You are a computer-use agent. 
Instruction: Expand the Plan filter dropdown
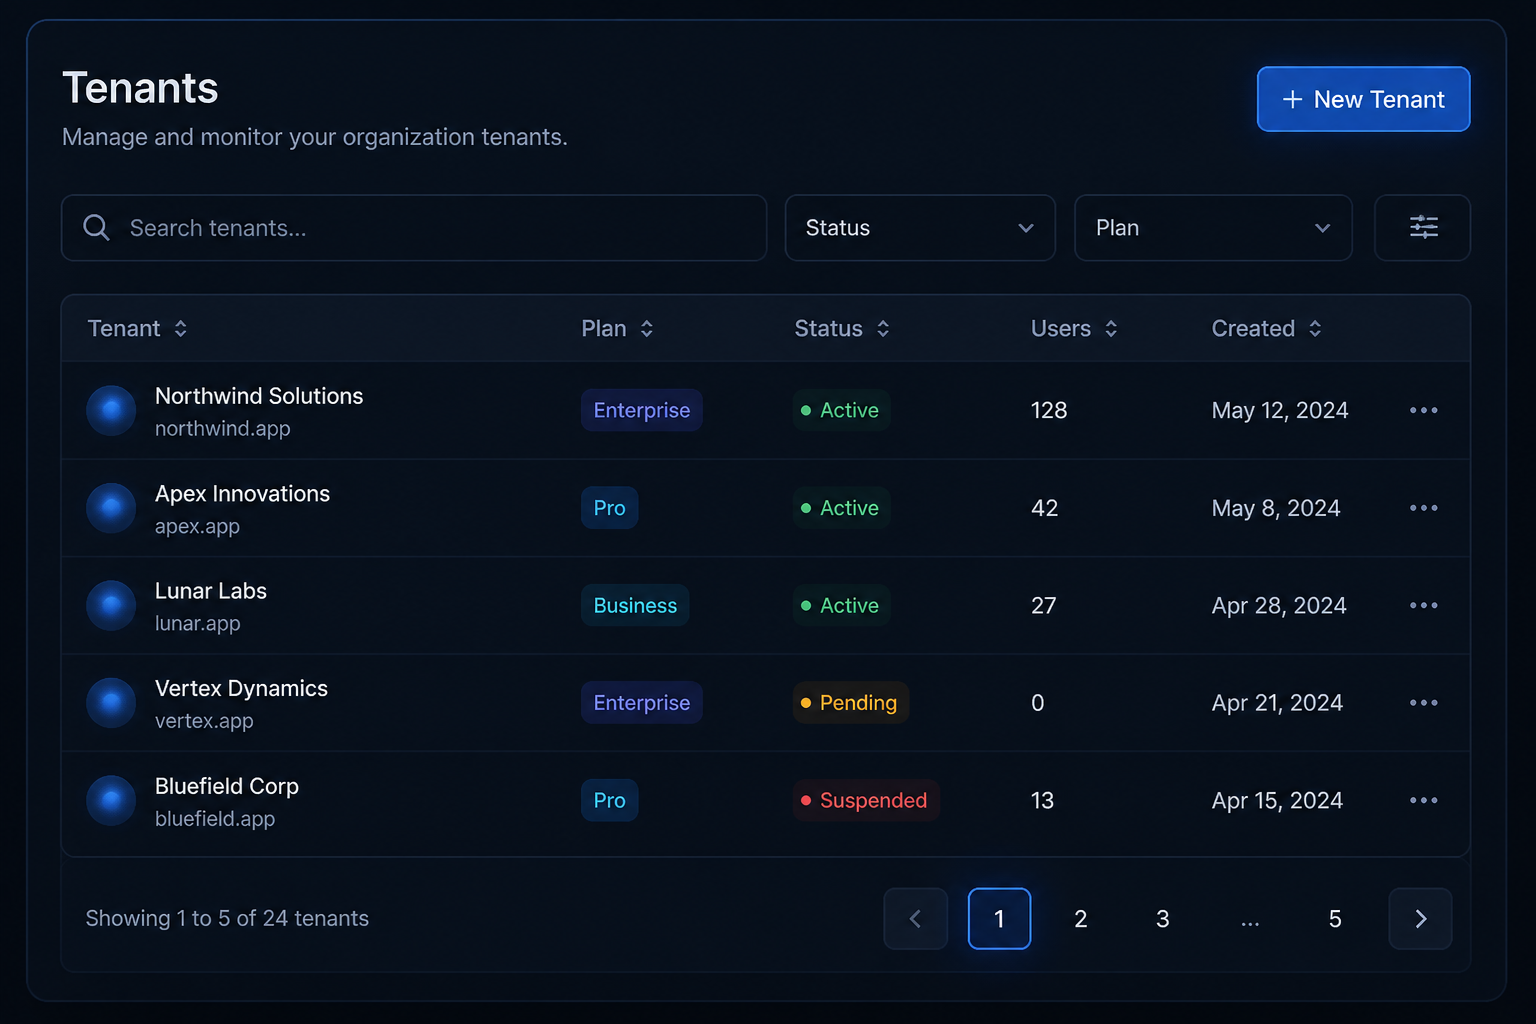pyautogui.click(x=1213, y=228)
